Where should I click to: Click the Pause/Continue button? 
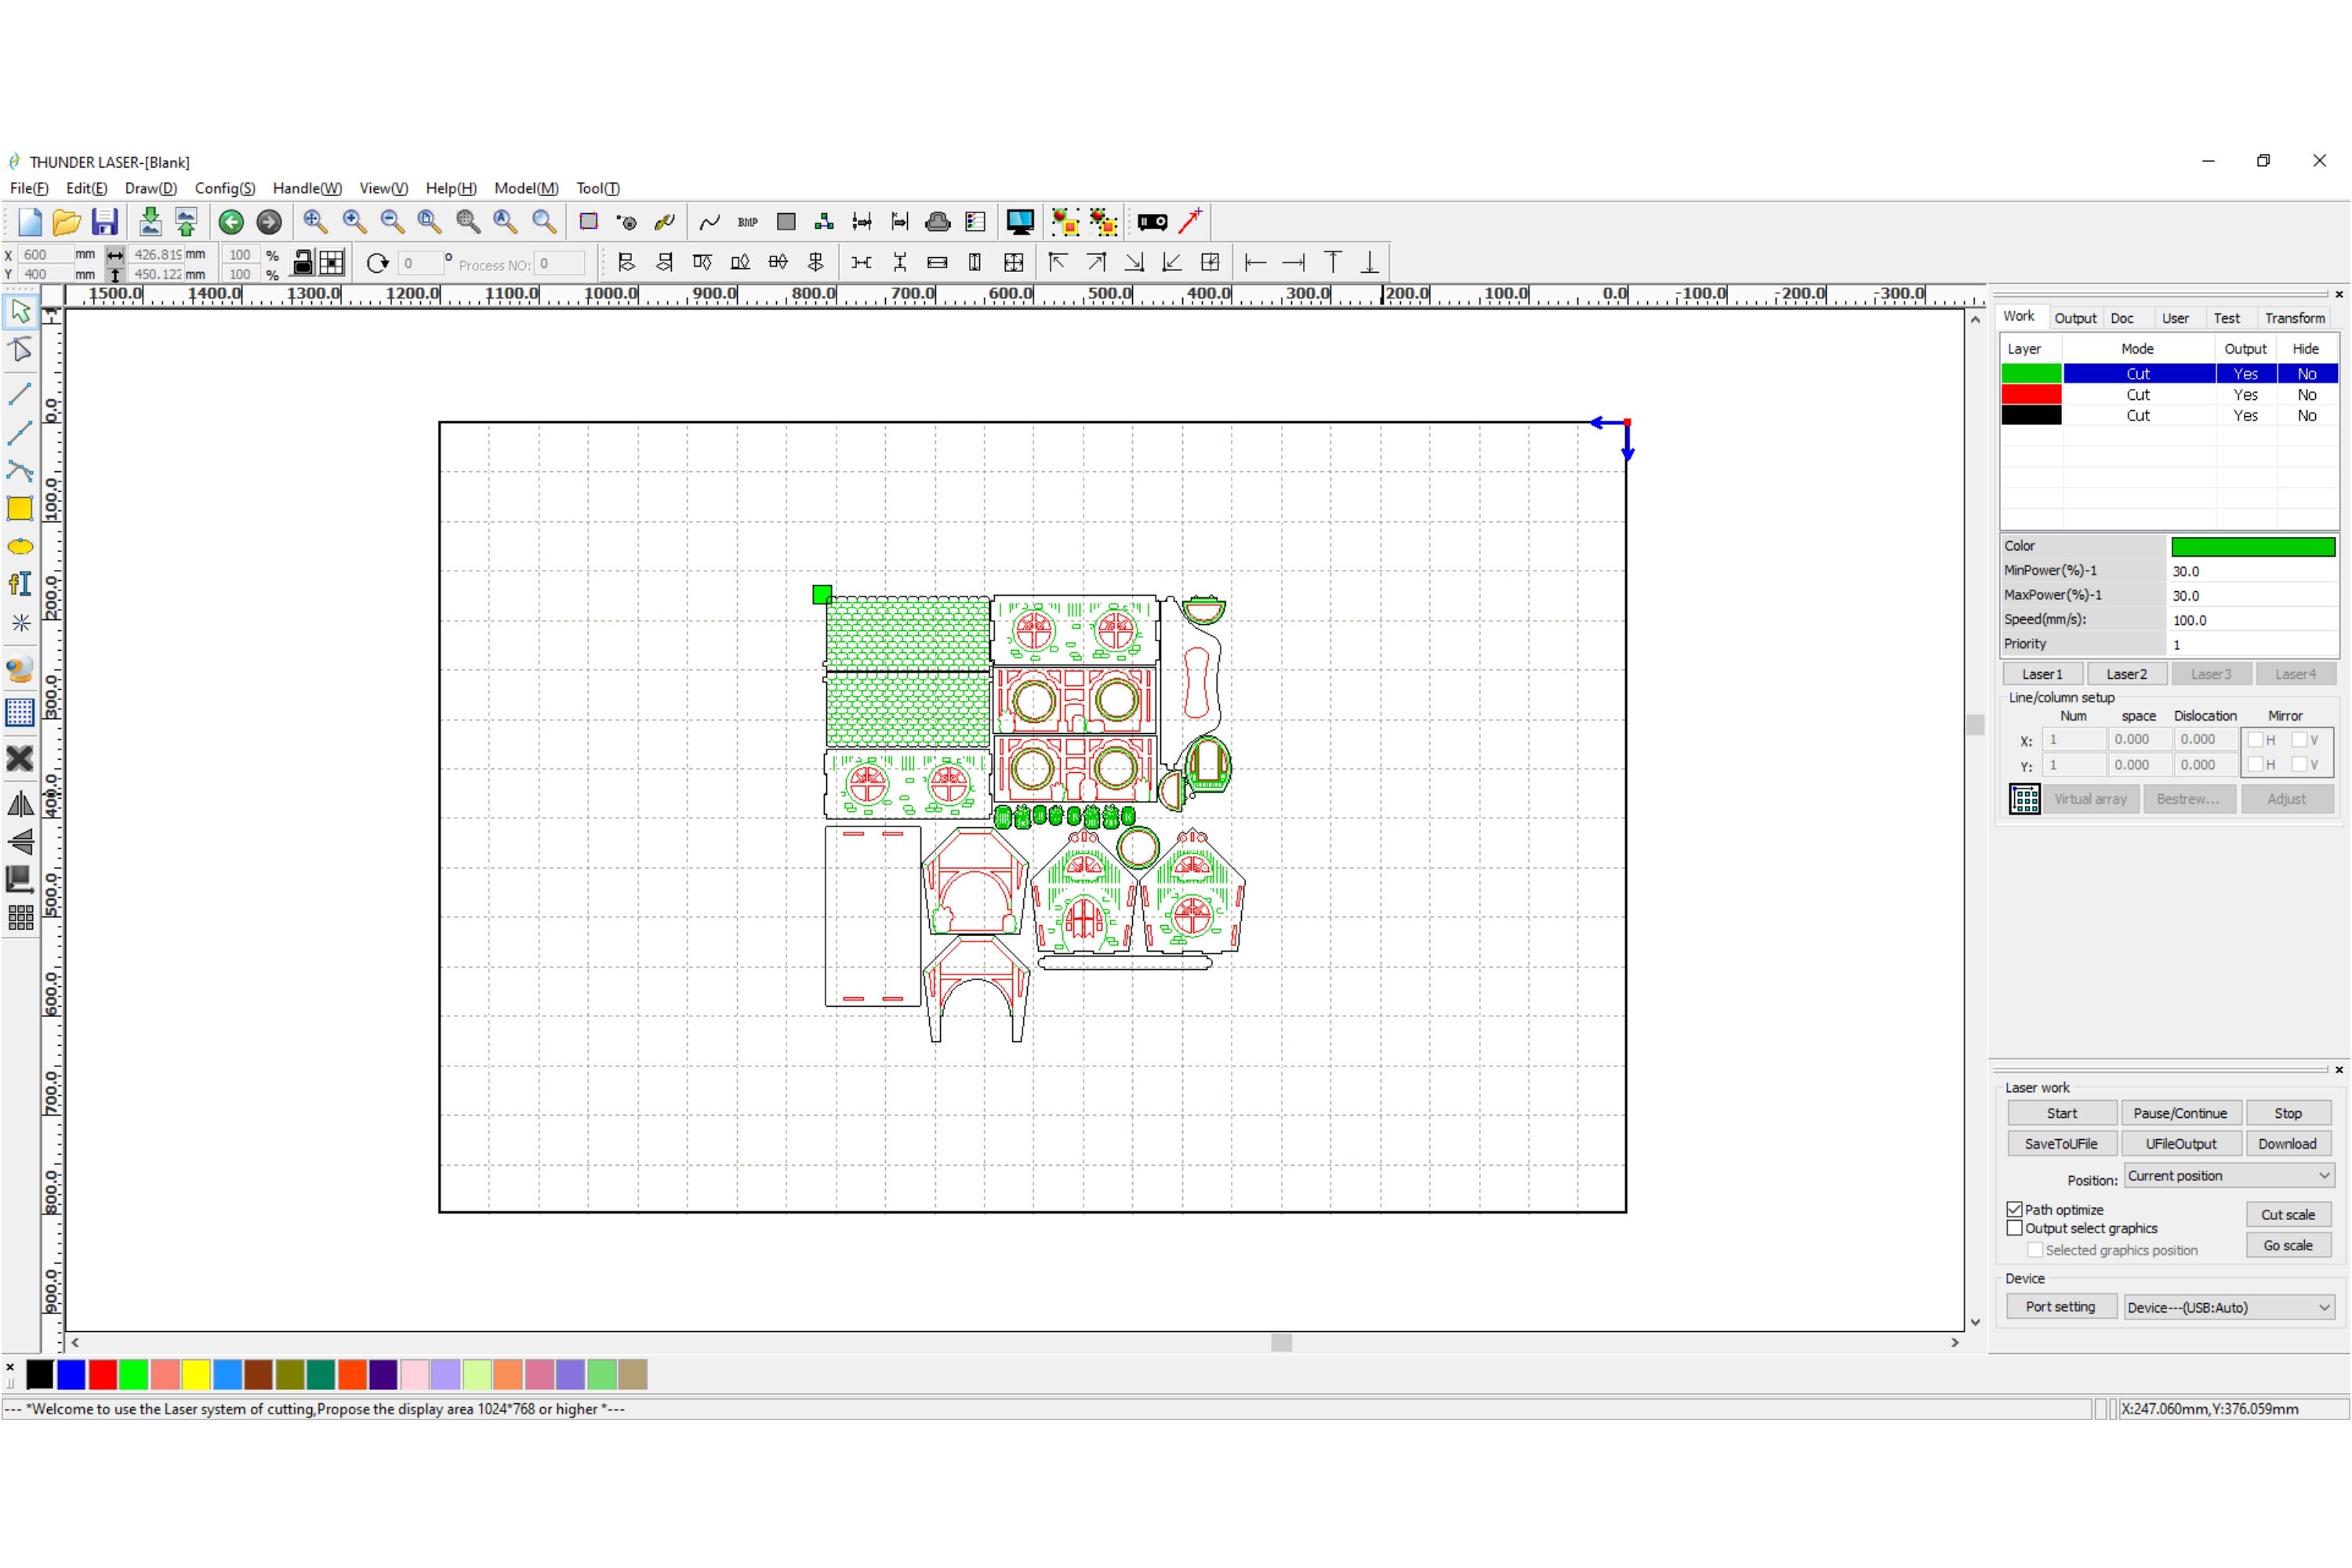tap(2180, 1113)
